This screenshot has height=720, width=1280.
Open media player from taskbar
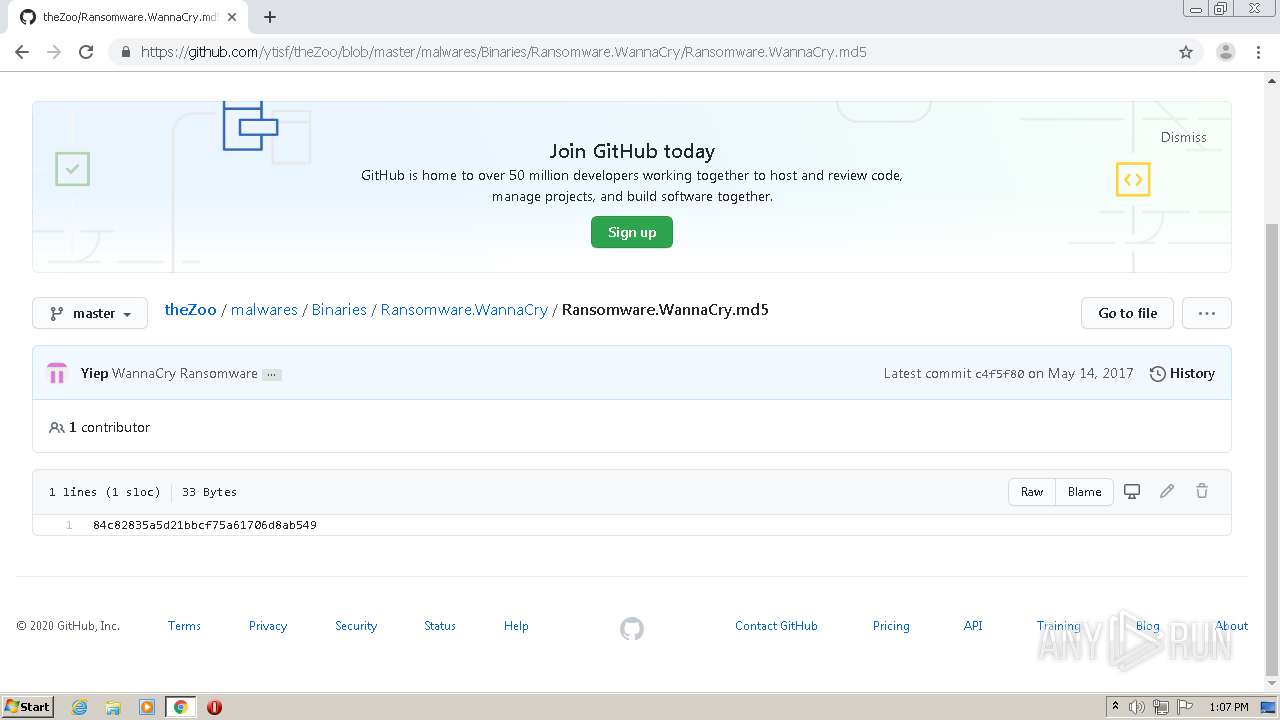(x=147, y=707)
